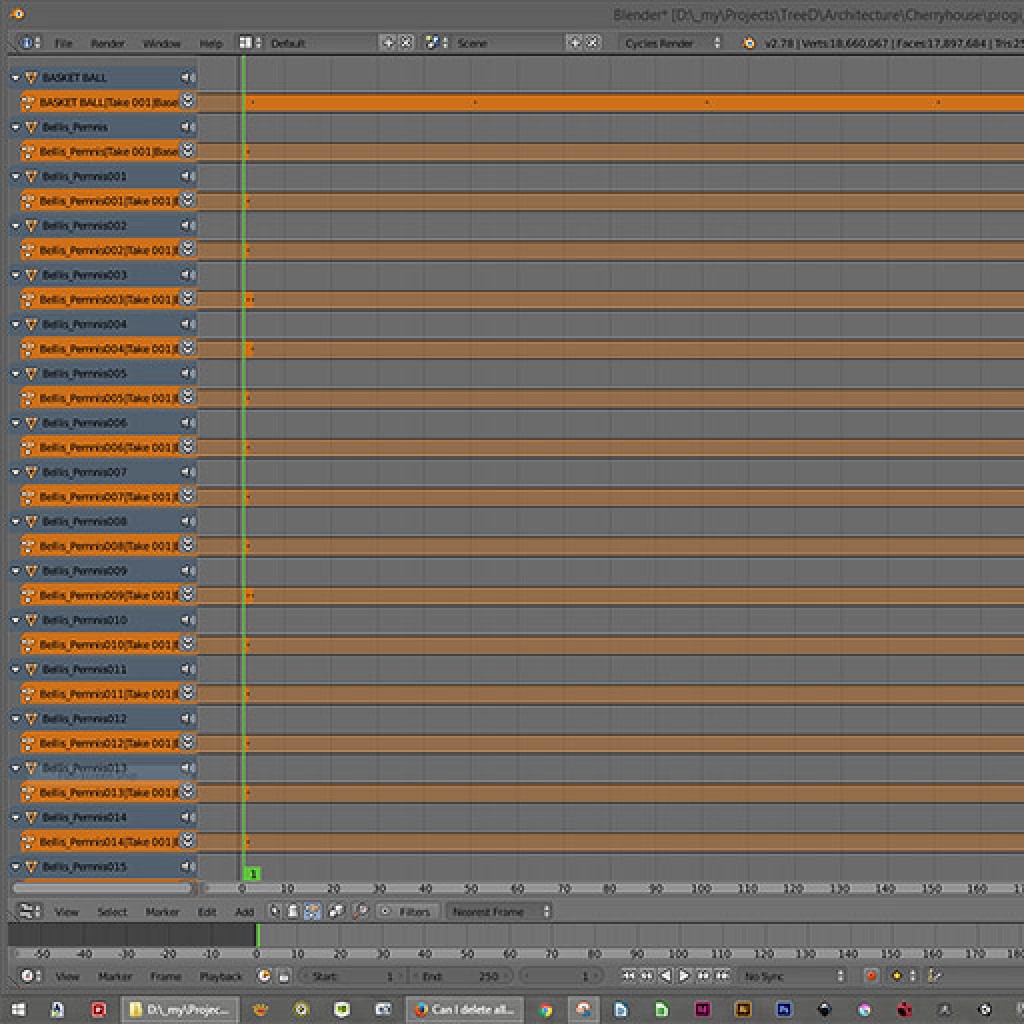Click the record button in timeline
The image size is (1024, 1024).
pos(870,976)
